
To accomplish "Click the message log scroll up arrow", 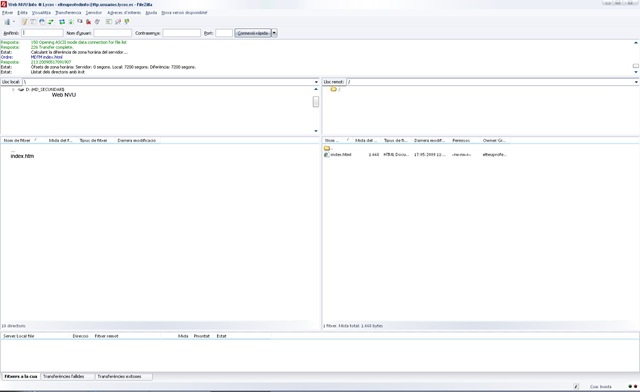I will [x=636, y=42].
